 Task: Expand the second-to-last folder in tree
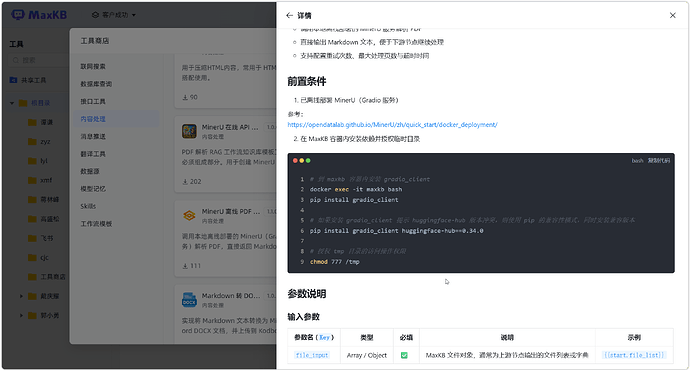(x=21, y=296)
